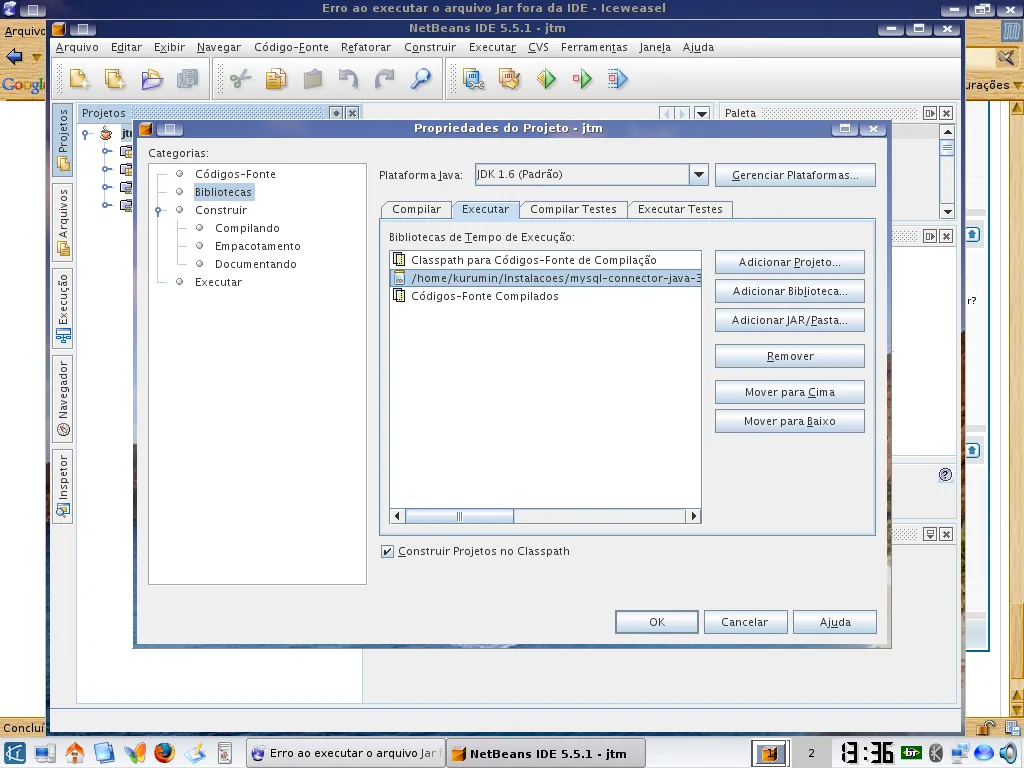Click the horizontal scrollbar in the libraries list
The height and width of the screenshot is (768, 1024).
click(459, 516)
